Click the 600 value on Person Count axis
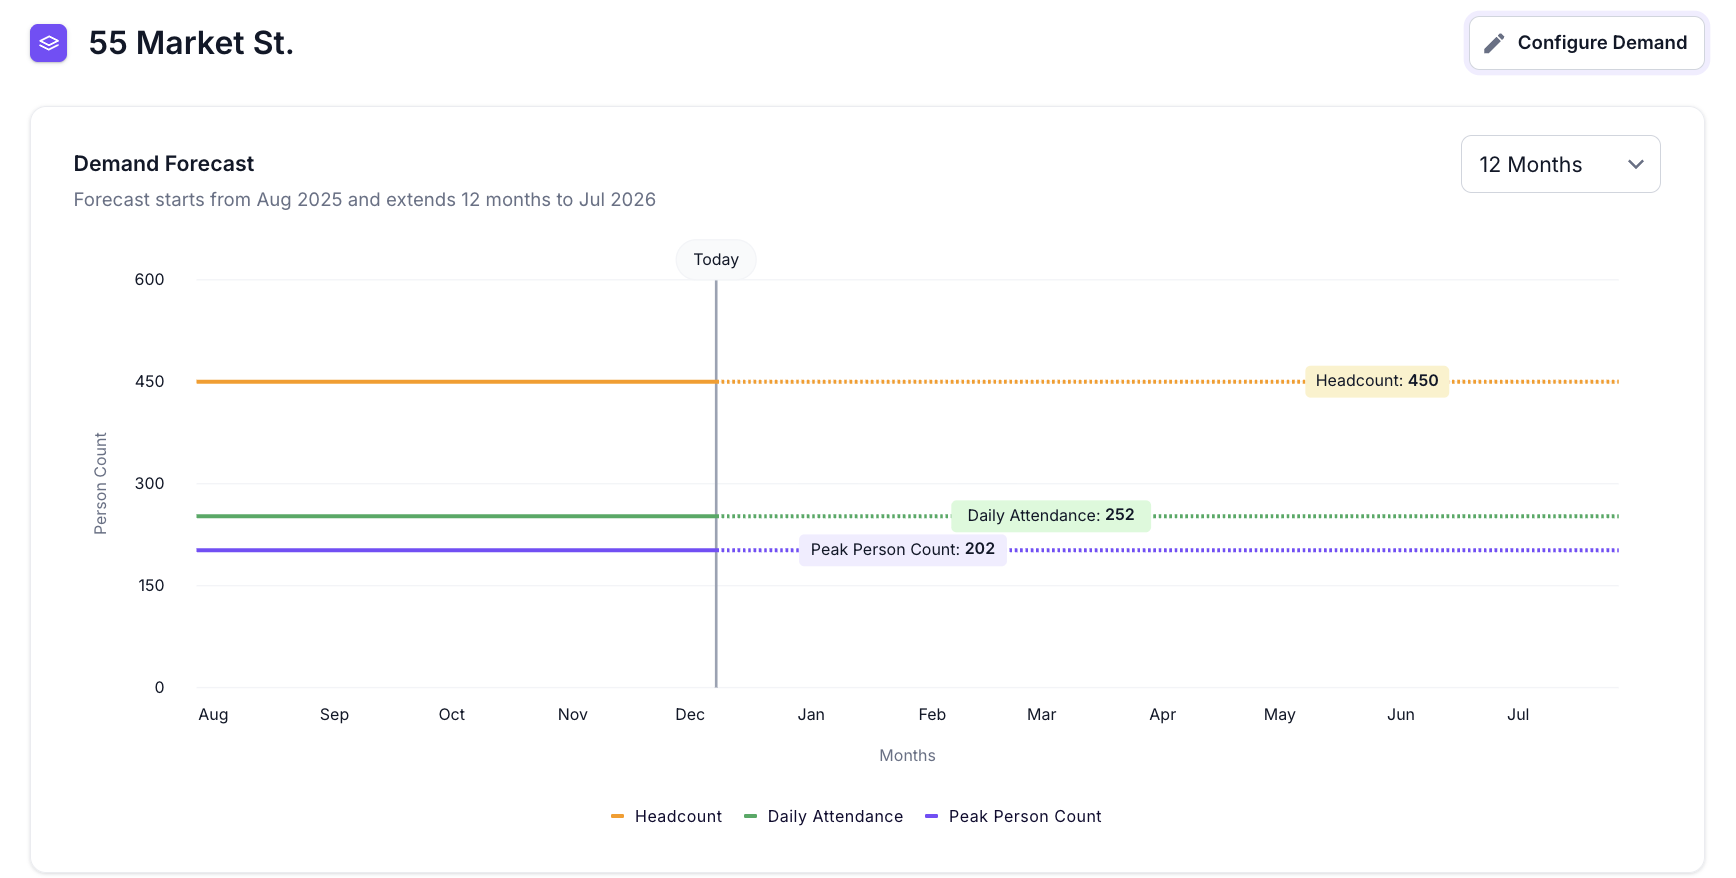The height and width of the screenshot is (878, 1736). (149, 280)
